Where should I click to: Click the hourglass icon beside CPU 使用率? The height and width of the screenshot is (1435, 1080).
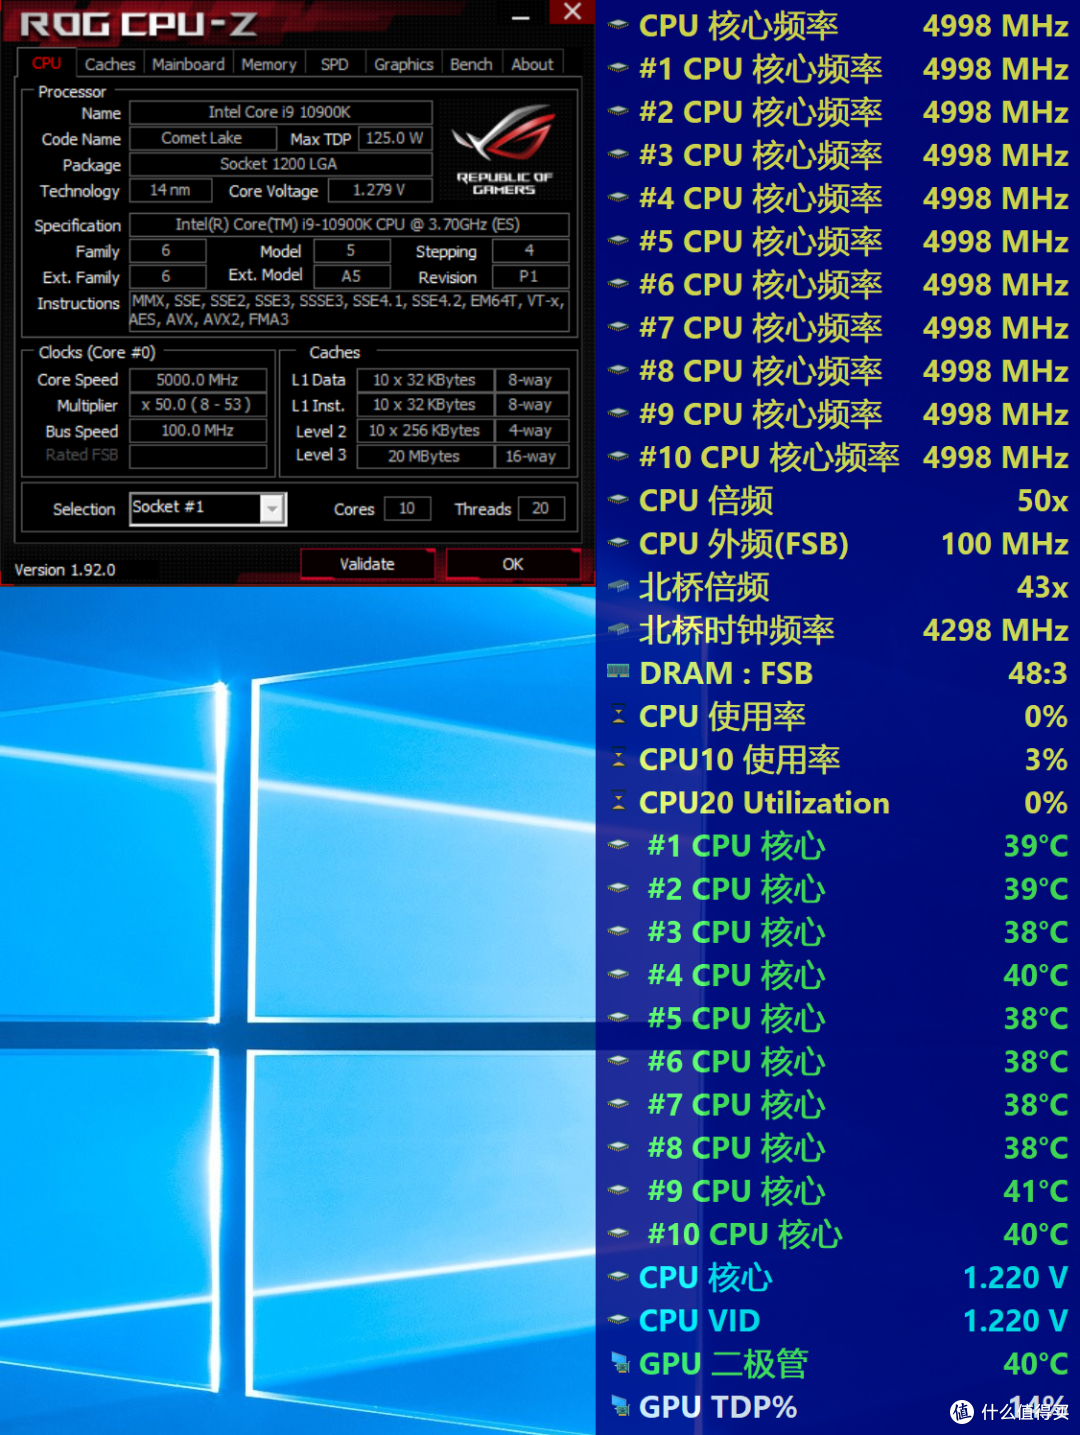[x=618, y=715]
